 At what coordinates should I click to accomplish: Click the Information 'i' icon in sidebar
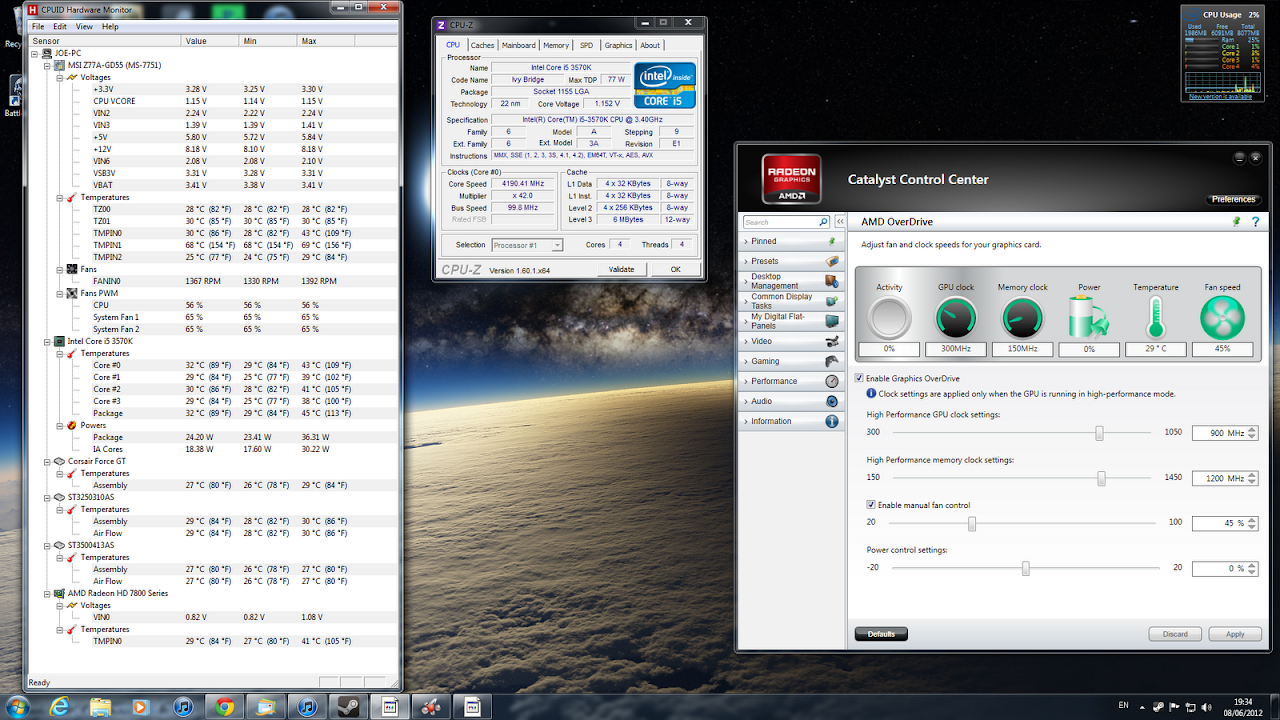[x=832, y=421]
